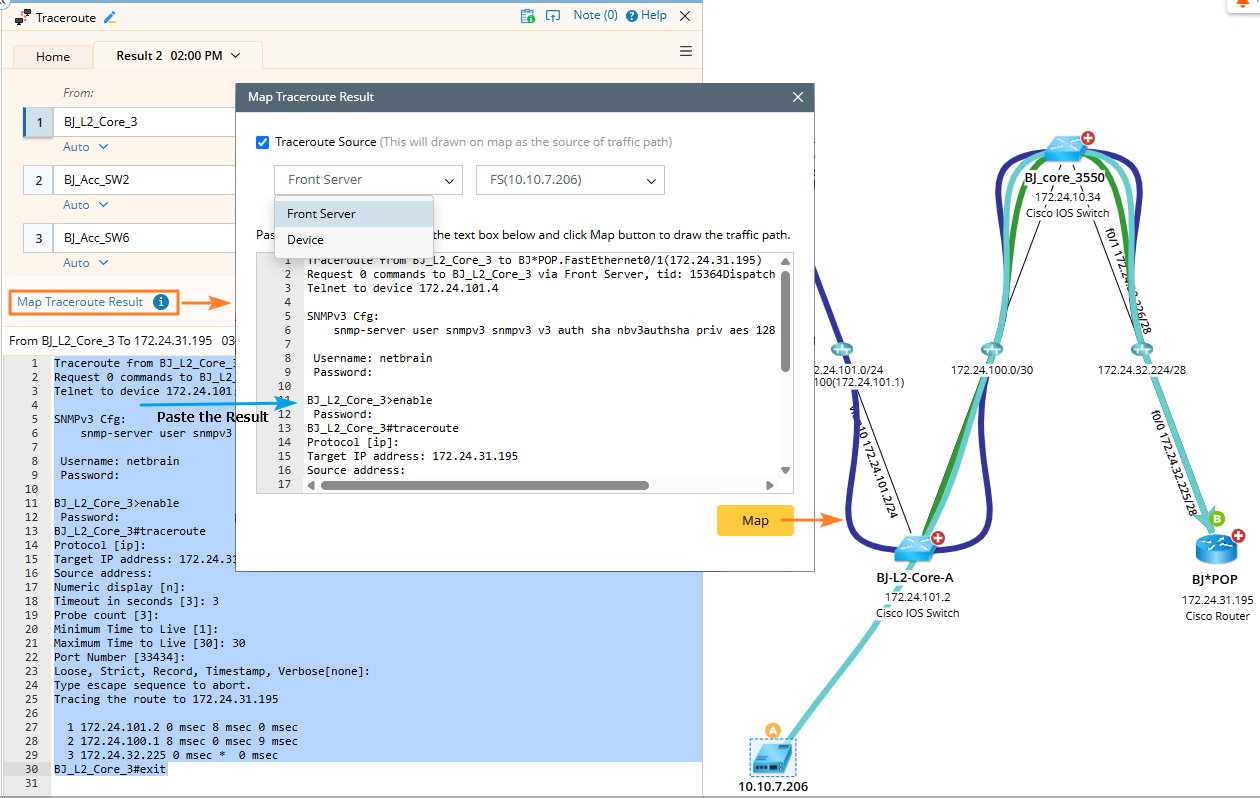Expand the Auto dropdown under BJ_Acc_SW6

click(86, 263)
